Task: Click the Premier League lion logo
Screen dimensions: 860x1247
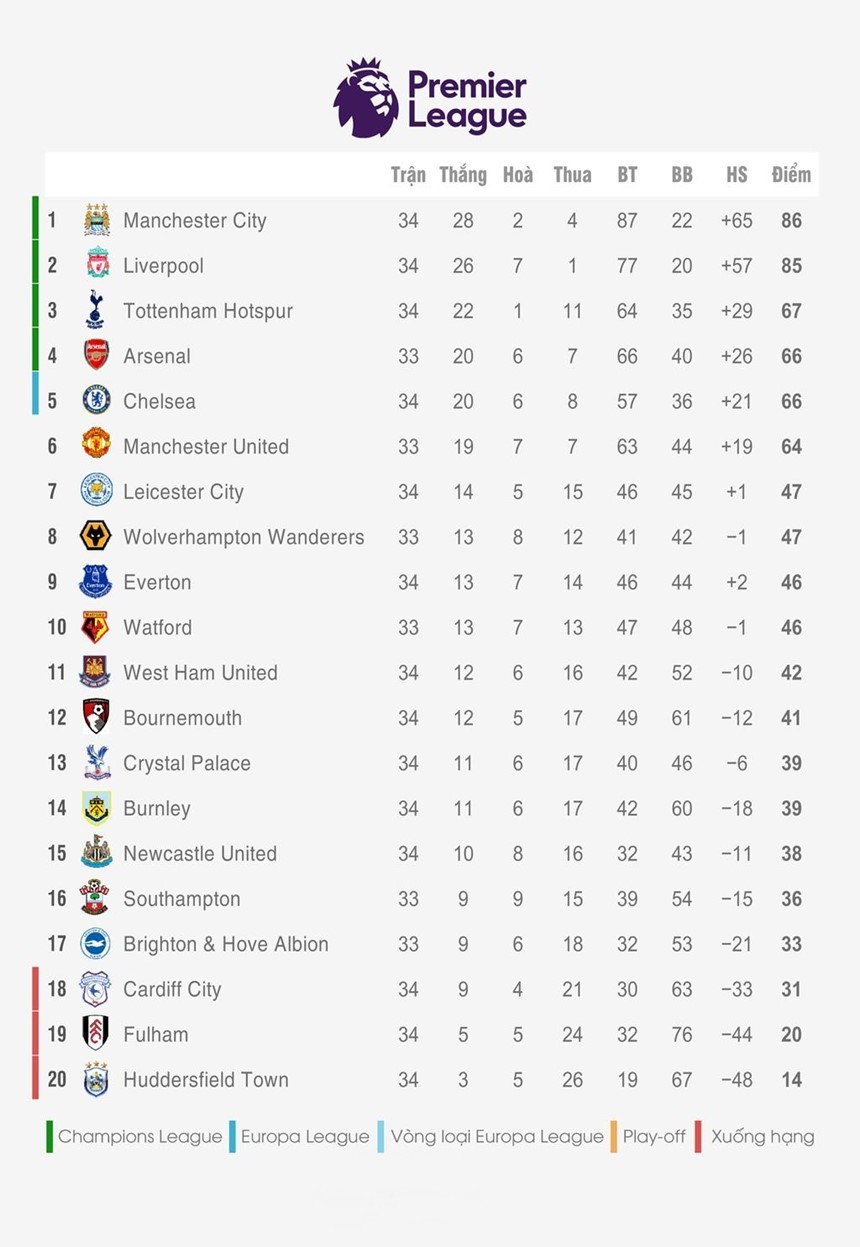Action: (366, 98)
